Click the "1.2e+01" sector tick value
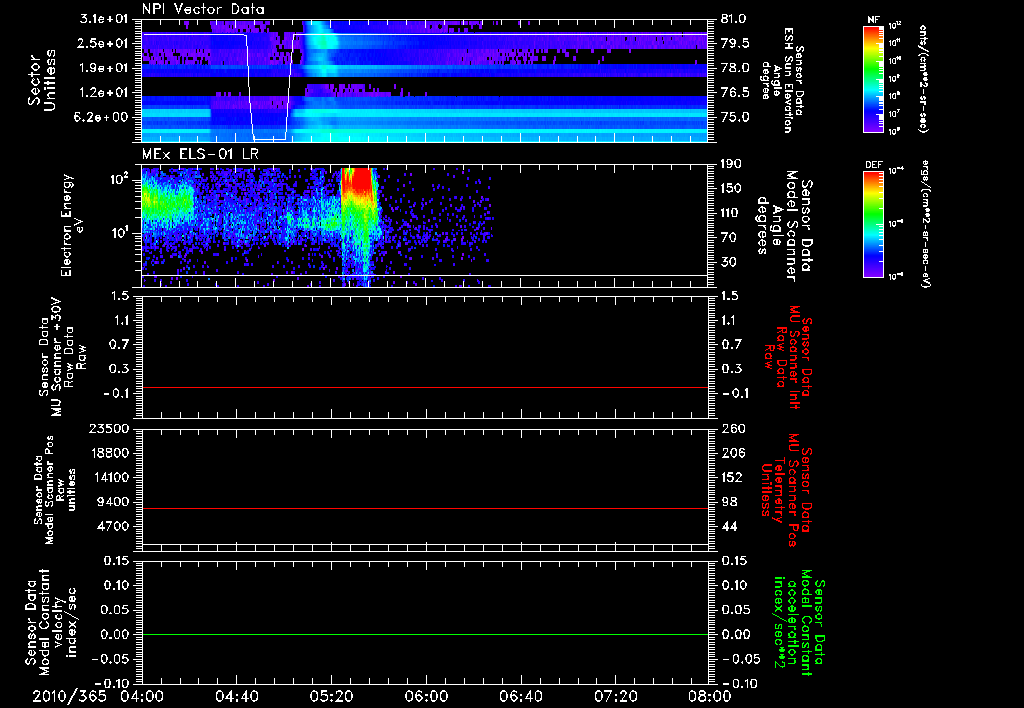The width and height of the screenshot is (1024, 708). [106, 93]
